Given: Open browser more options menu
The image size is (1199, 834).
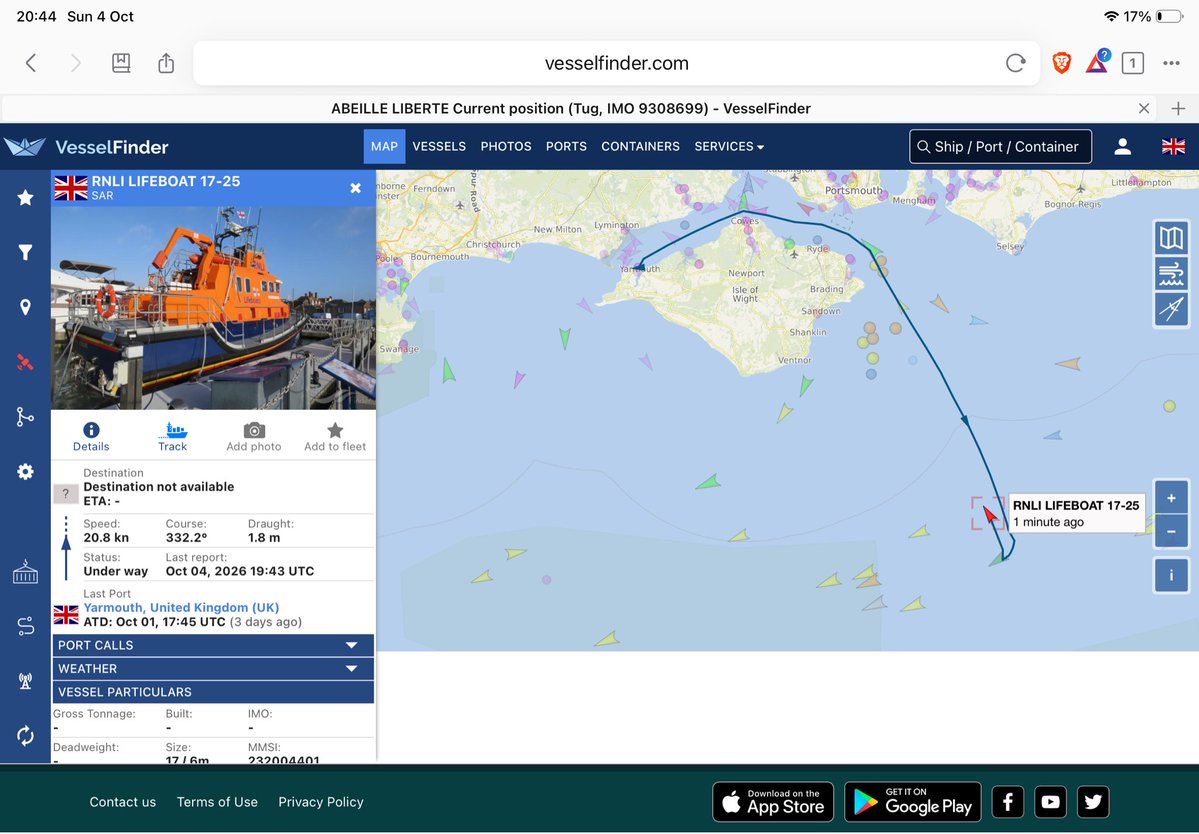Looking at the screenshot, I should click(x=1171, y=63).
